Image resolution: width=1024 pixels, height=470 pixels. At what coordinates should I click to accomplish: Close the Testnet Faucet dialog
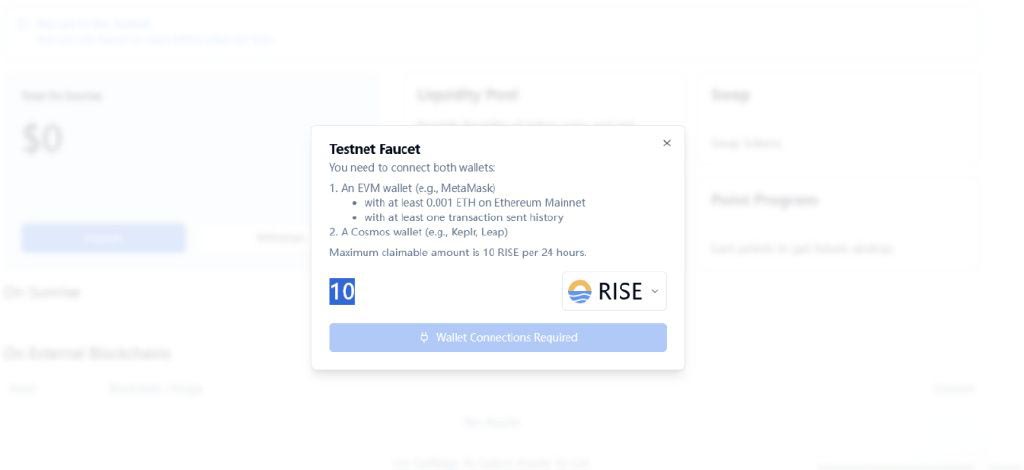(666, 143)
